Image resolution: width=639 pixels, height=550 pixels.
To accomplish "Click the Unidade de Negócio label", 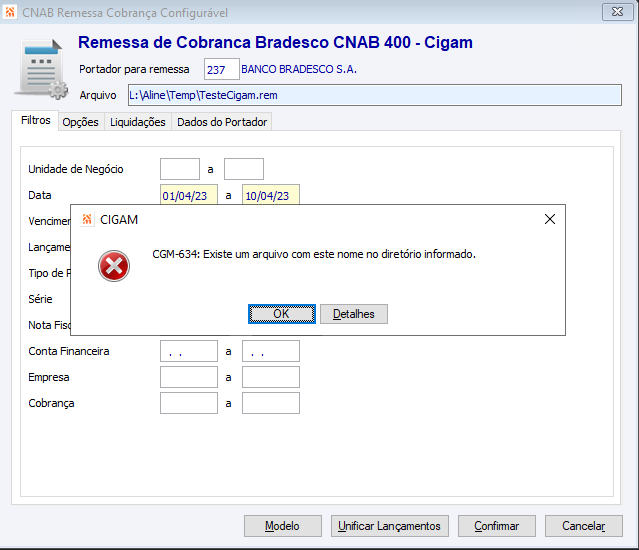I will [76, 169].
